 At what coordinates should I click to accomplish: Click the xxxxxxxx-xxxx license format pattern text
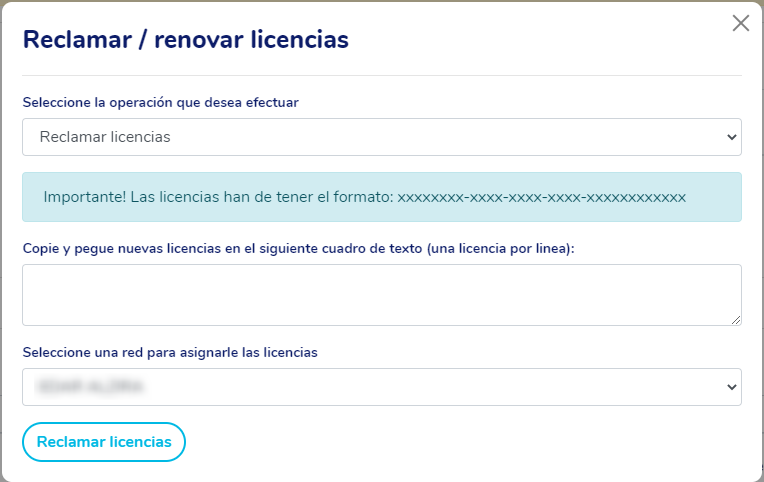coord(541,197)
